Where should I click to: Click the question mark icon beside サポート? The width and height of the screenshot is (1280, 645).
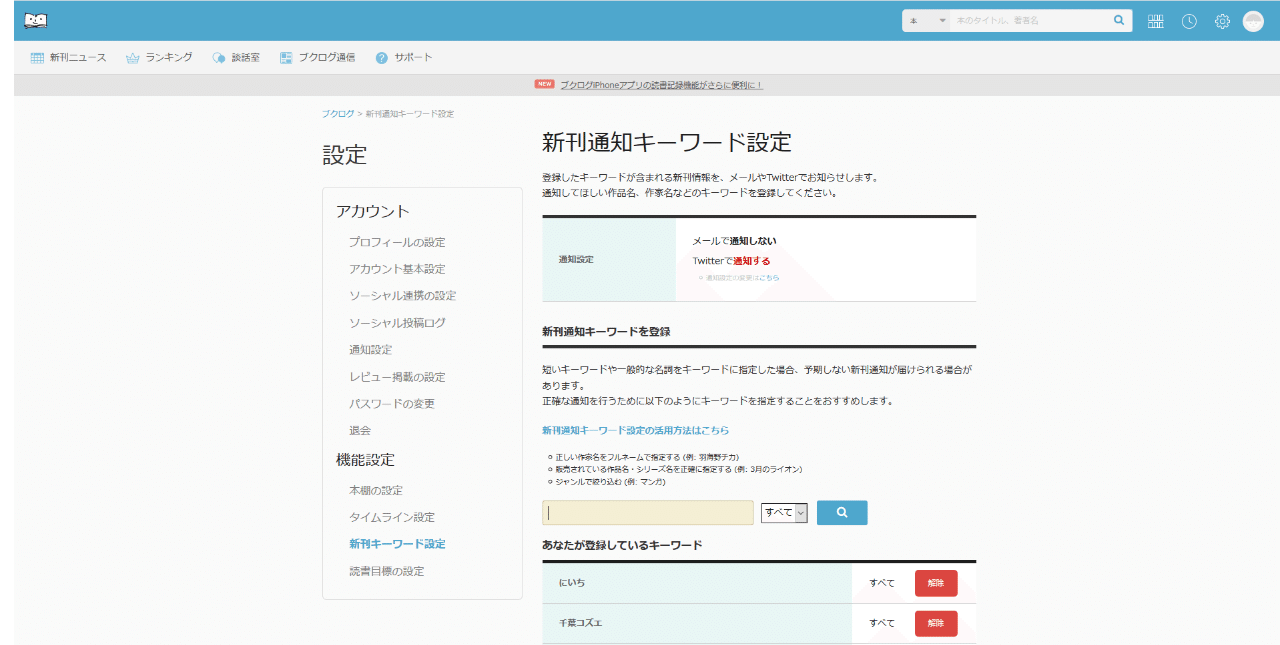380,57
